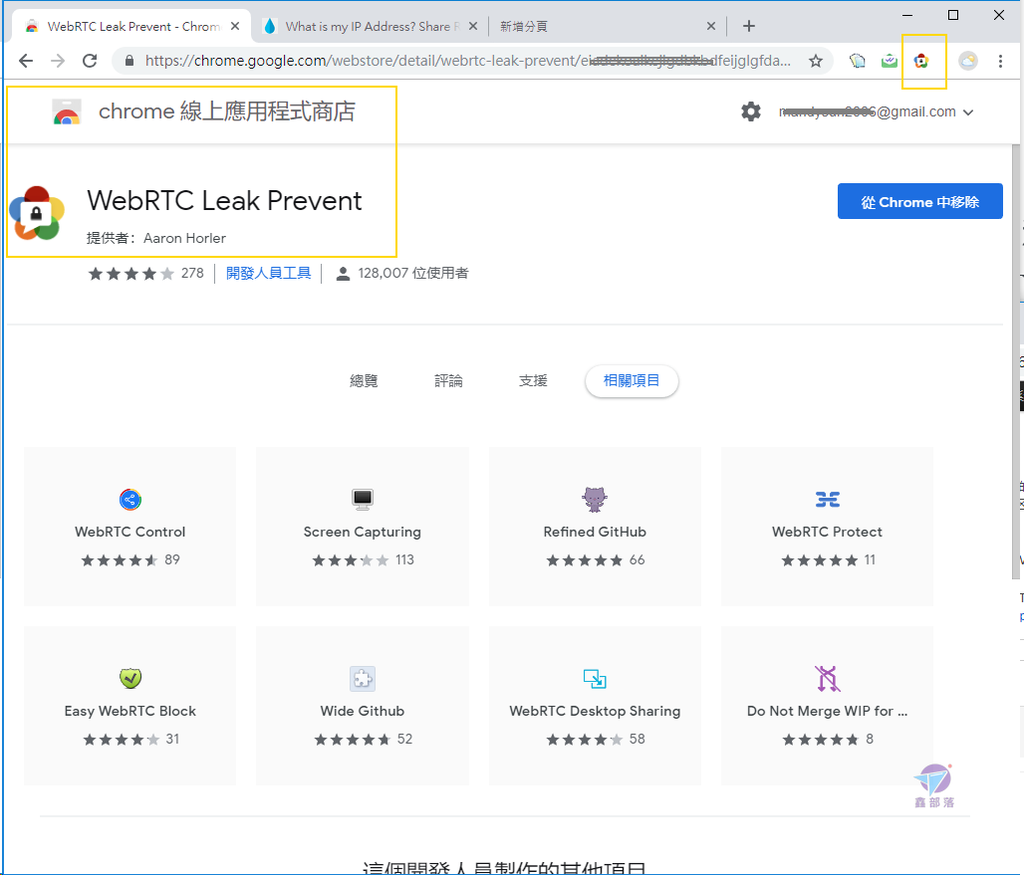Open the Do Not Merge WIP icon
The image size is (1024, 875).
(x=827, y=678)
